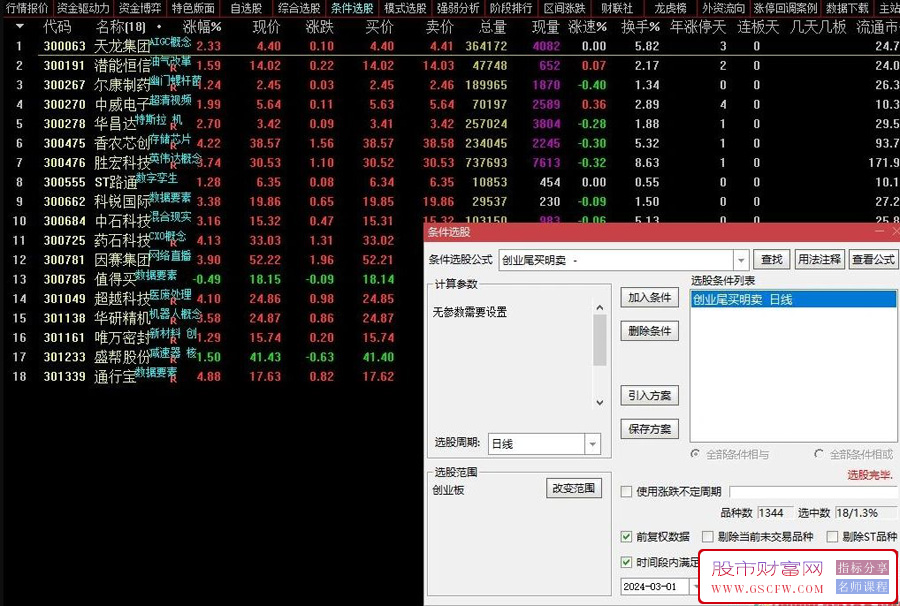This screenshot has height=606, width=900.
Task: Sort by the 现价 column header
Action: tap(266, 26)
